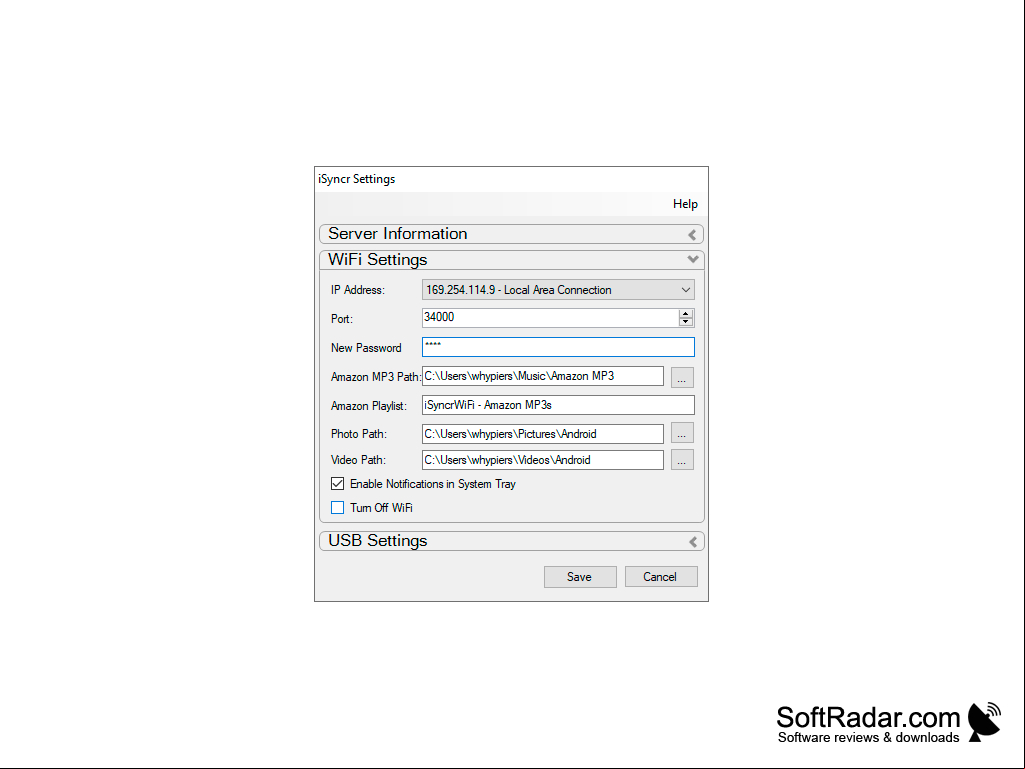Image resolution: width=1025 pixels, height=769 pixels.
Task: Expand the USB Settings section
Action: [693, 541]
